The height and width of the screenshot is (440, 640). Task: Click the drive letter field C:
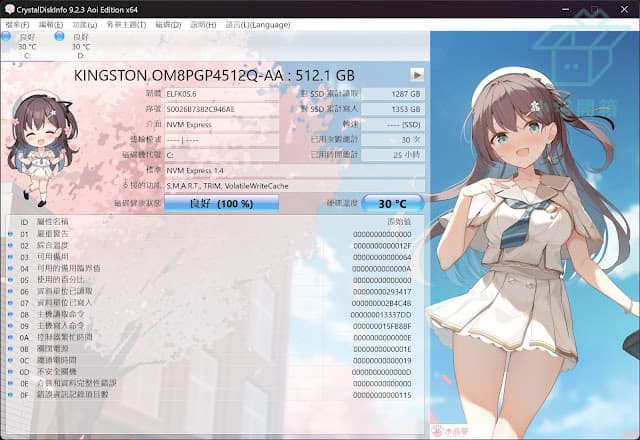click(x=222, y=155)
